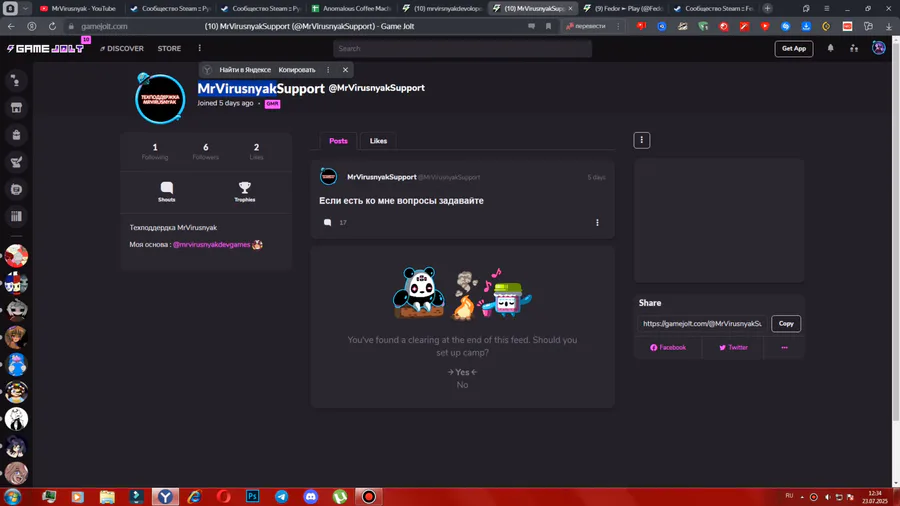Open the post's comments icon

pyautogui.click(x=327, y=223)
